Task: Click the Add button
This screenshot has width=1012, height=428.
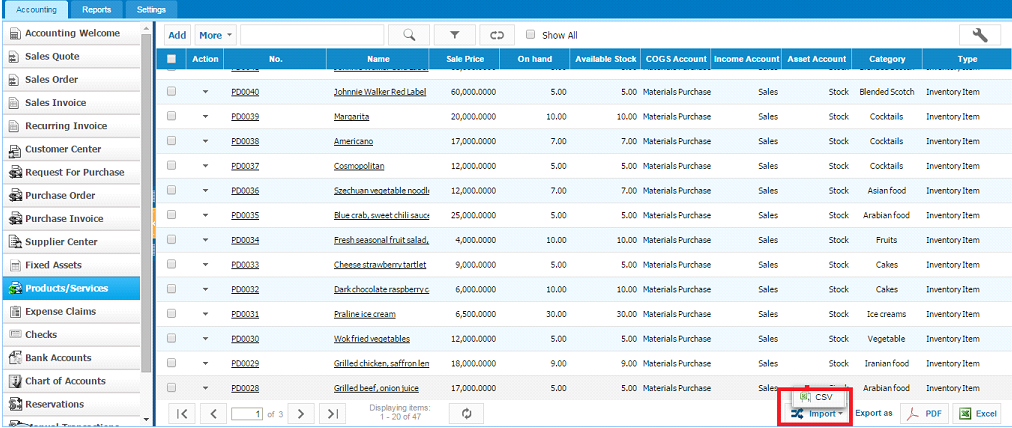Action: pos(177,35)
